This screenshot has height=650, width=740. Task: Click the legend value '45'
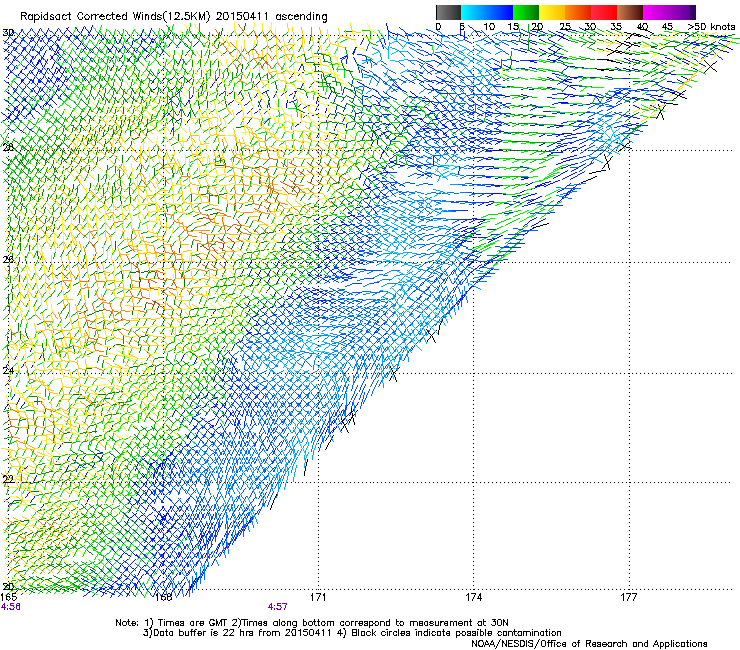667,27
